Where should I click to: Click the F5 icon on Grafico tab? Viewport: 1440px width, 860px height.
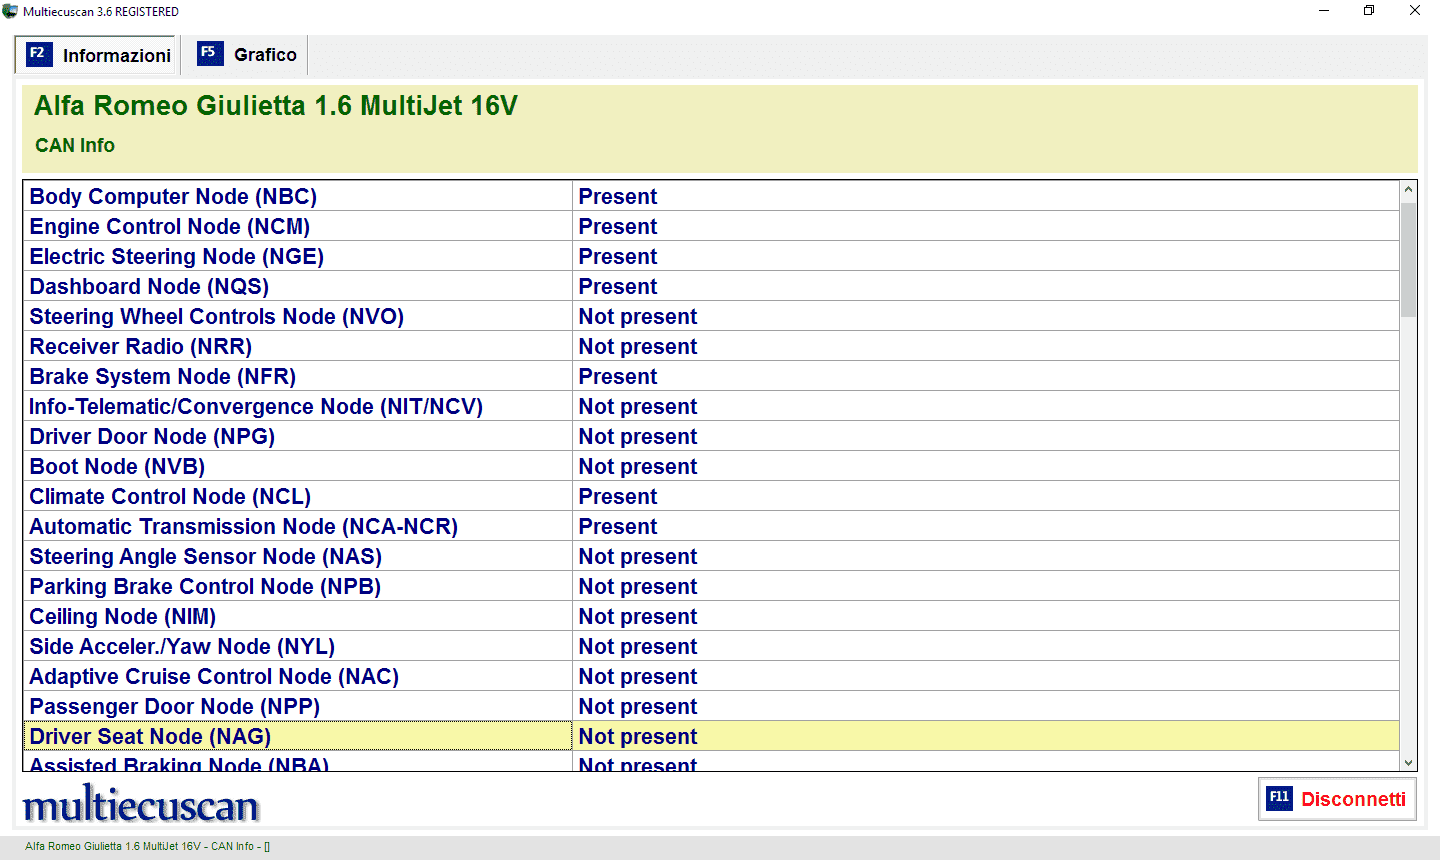click(210, 53)
